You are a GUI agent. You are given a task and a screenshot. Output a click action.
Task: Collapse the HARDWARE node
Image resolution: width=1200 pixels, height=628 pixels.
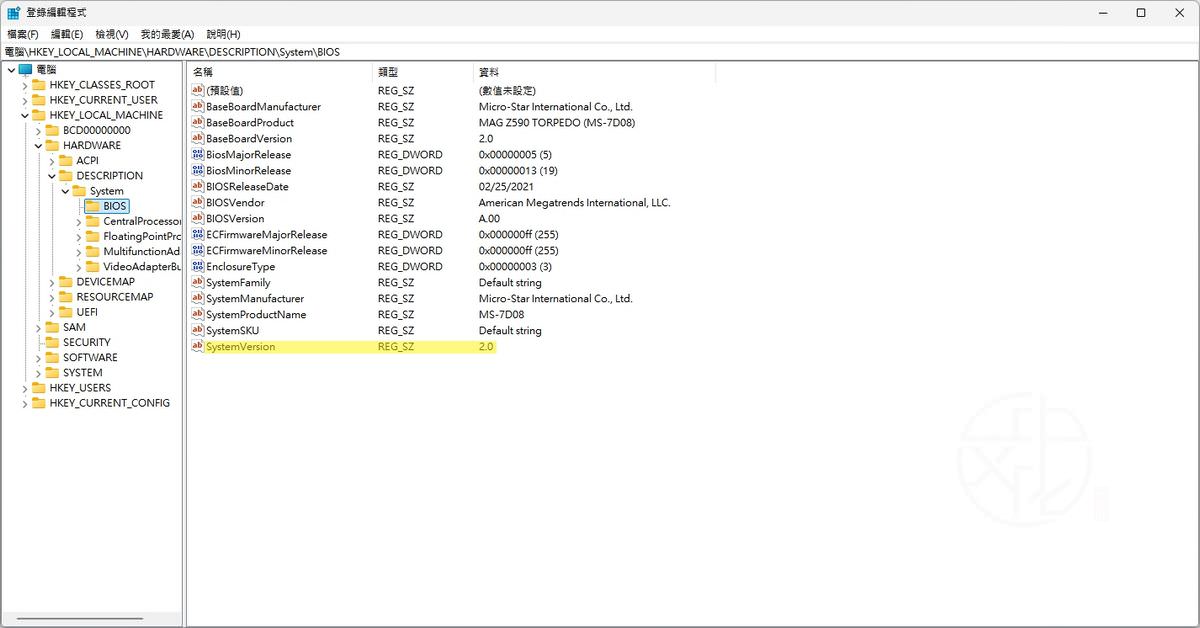[38, 145]
